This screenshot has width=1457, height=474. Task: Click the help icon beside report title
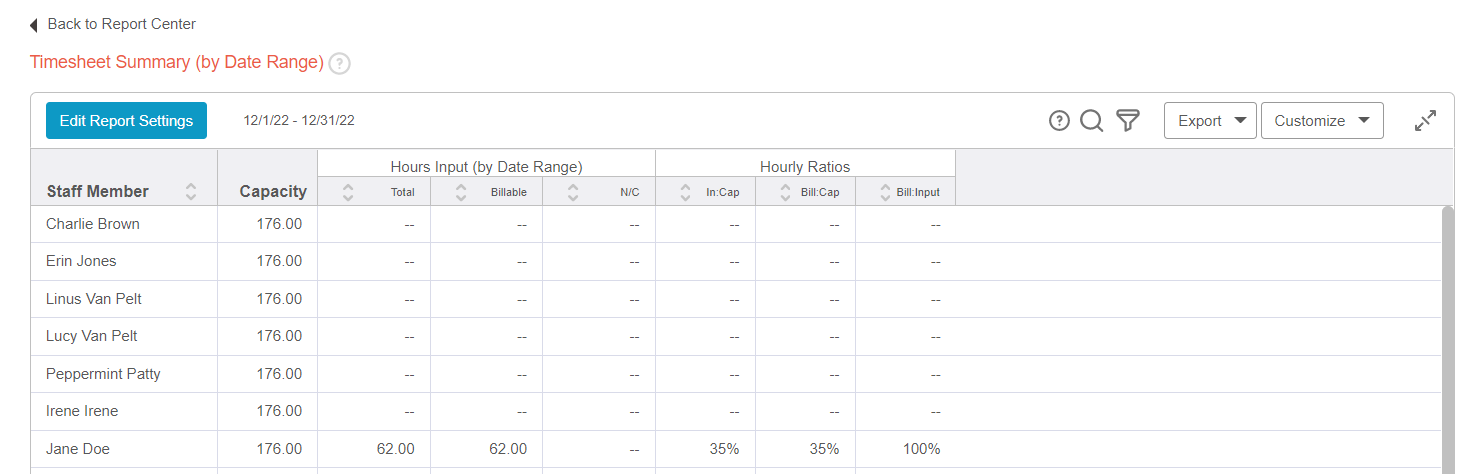pyautogui.click(x=340, y=63)
